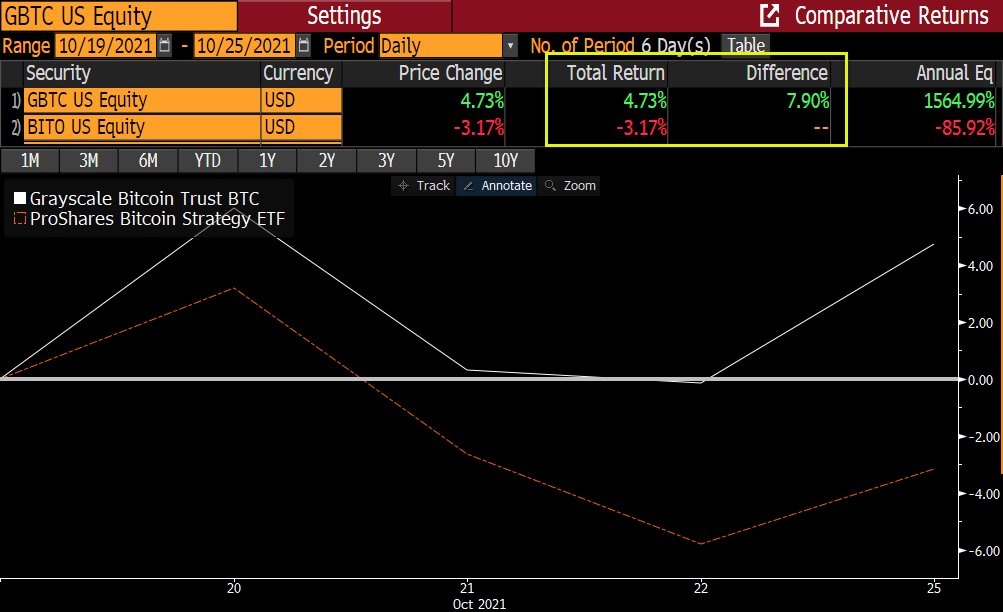Click the 6 Day(s) period count

[x=675, y=45]
